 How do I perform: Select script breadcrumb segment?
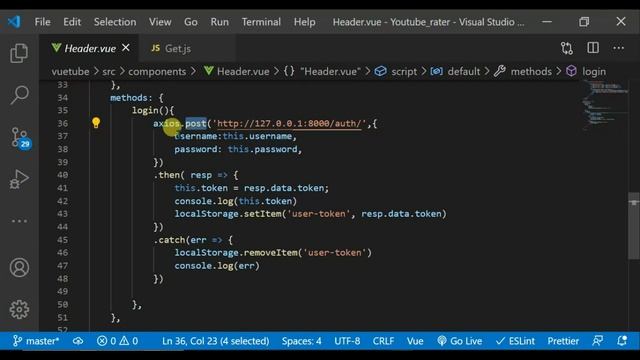[396, 71]
